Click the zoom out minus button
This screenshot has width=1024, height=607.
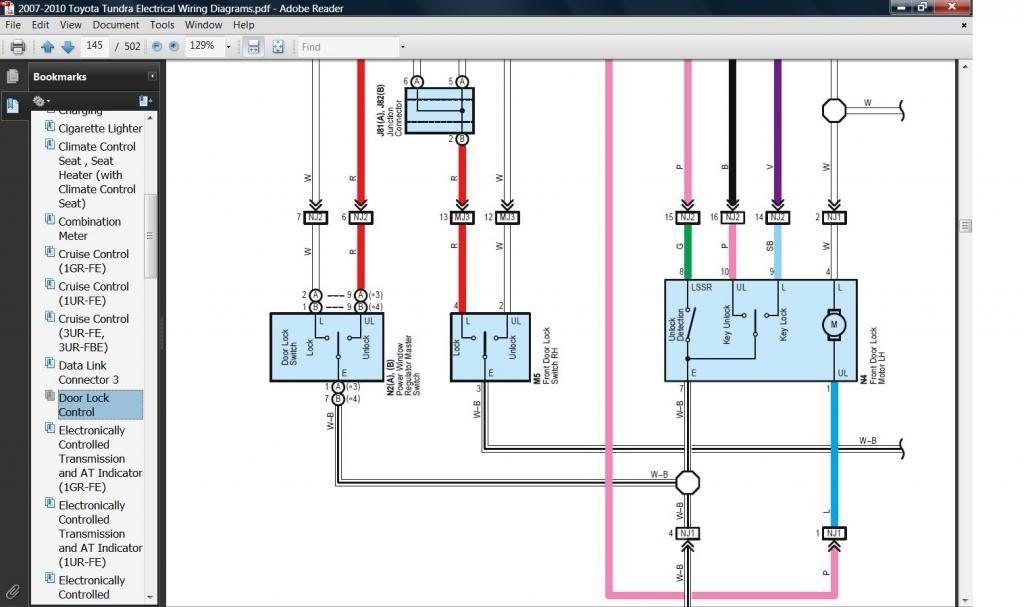(156, 47)
